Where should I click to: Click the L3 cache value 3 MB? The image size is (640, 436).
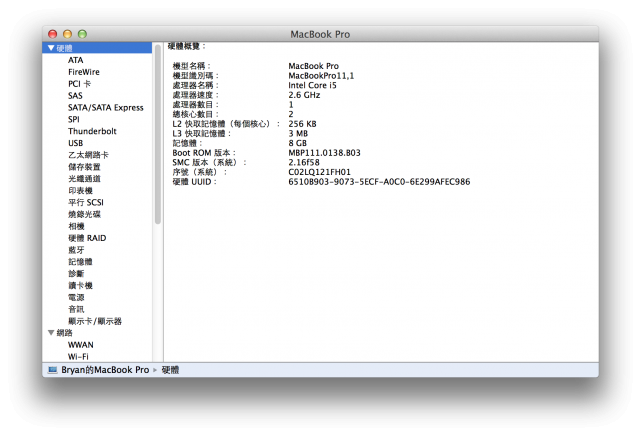click(x=298, y=133)
